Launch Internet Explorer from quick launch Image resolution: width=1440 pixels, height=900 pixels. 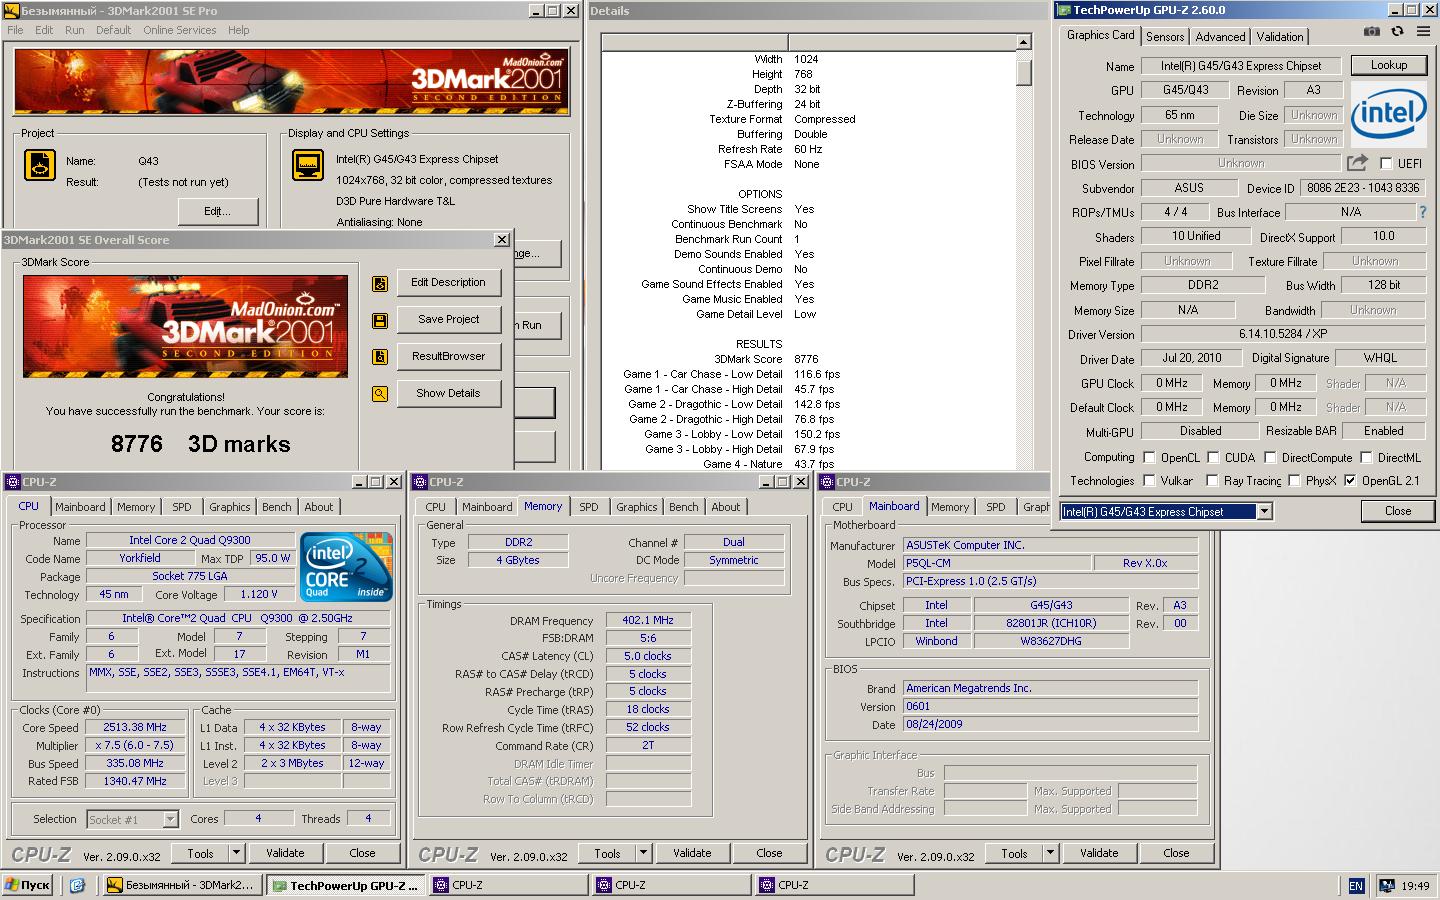coord(77,885)
